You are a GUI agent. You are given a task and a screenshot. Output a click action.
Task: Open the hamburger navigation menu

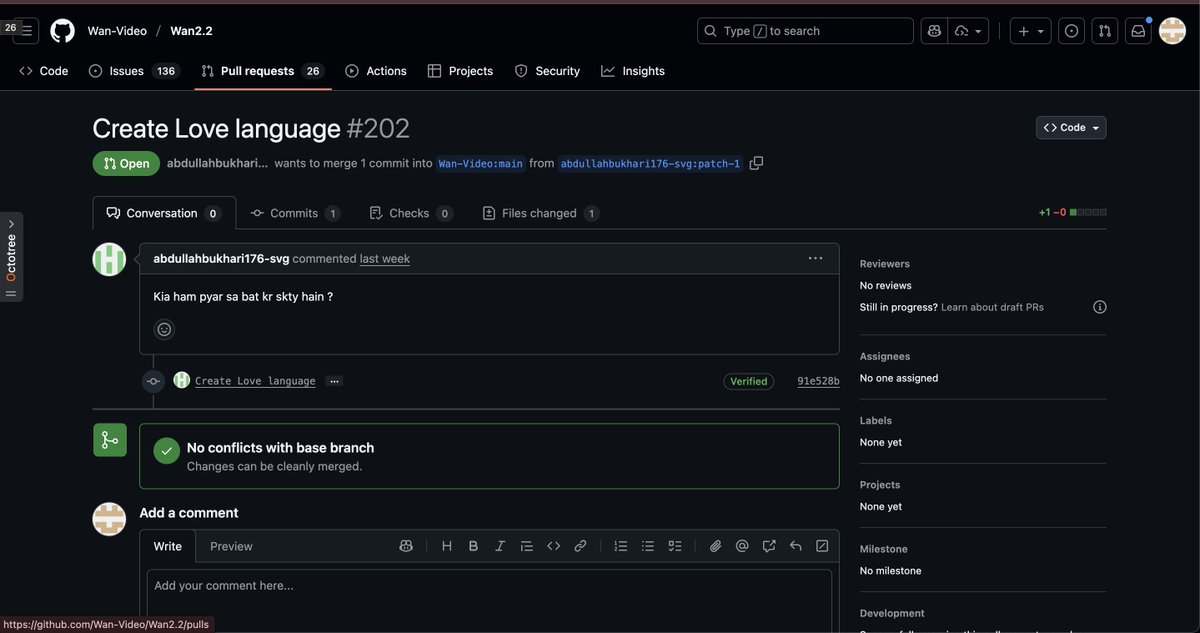(26, 31)
